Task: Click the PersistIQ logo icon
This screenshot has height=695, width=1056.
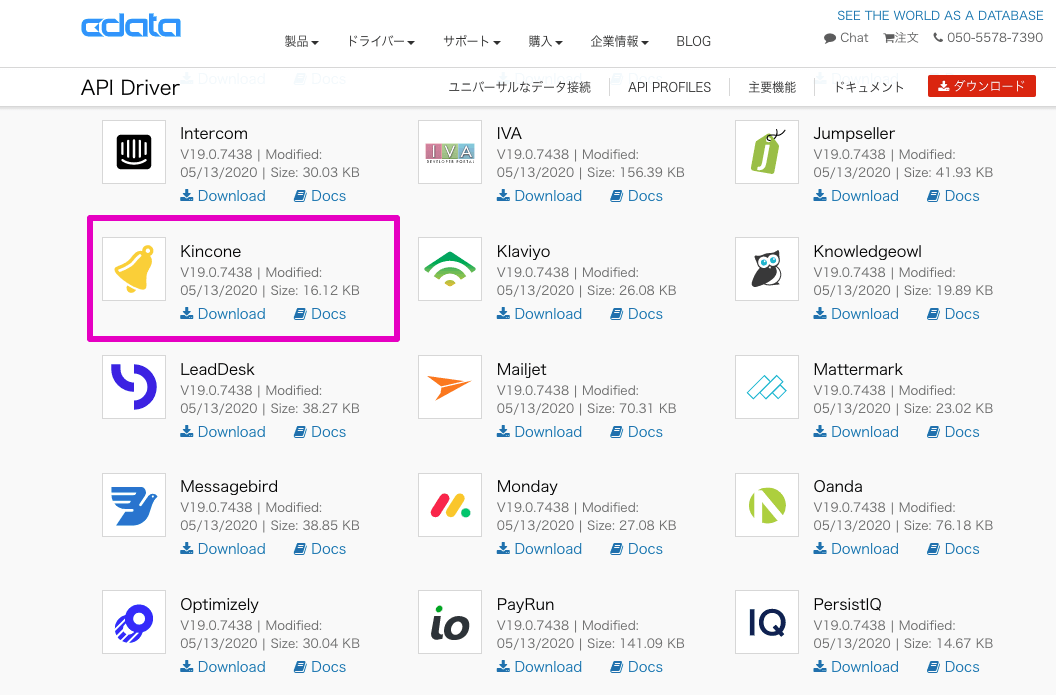Action: (767, 623)
